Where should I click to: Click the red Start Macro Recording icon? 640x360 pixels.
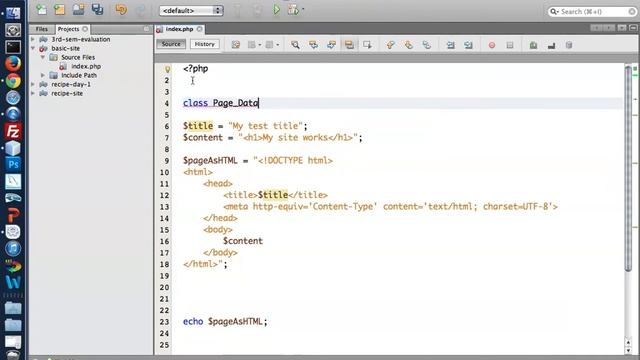pos(492,45)
